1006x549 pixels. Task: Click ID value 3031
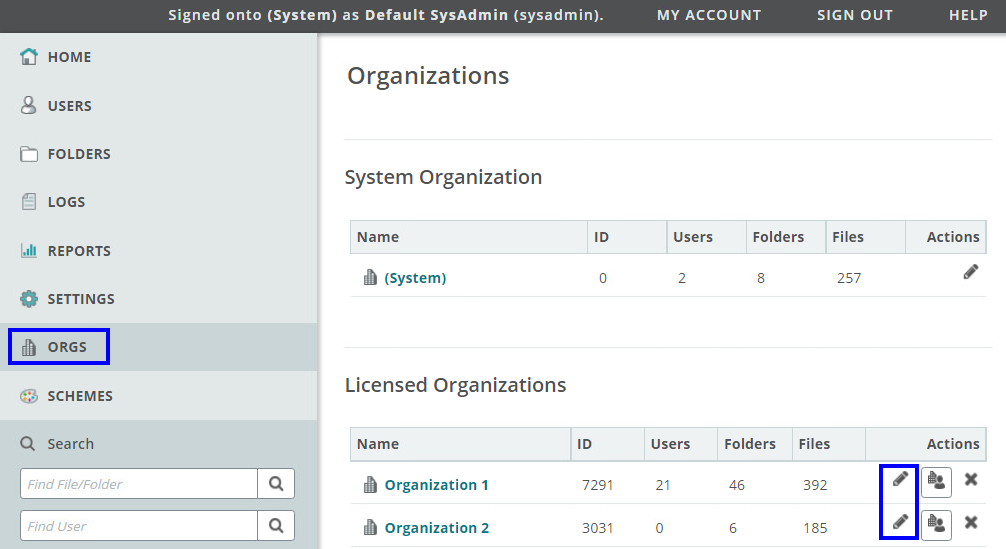[x=597, y=528]
